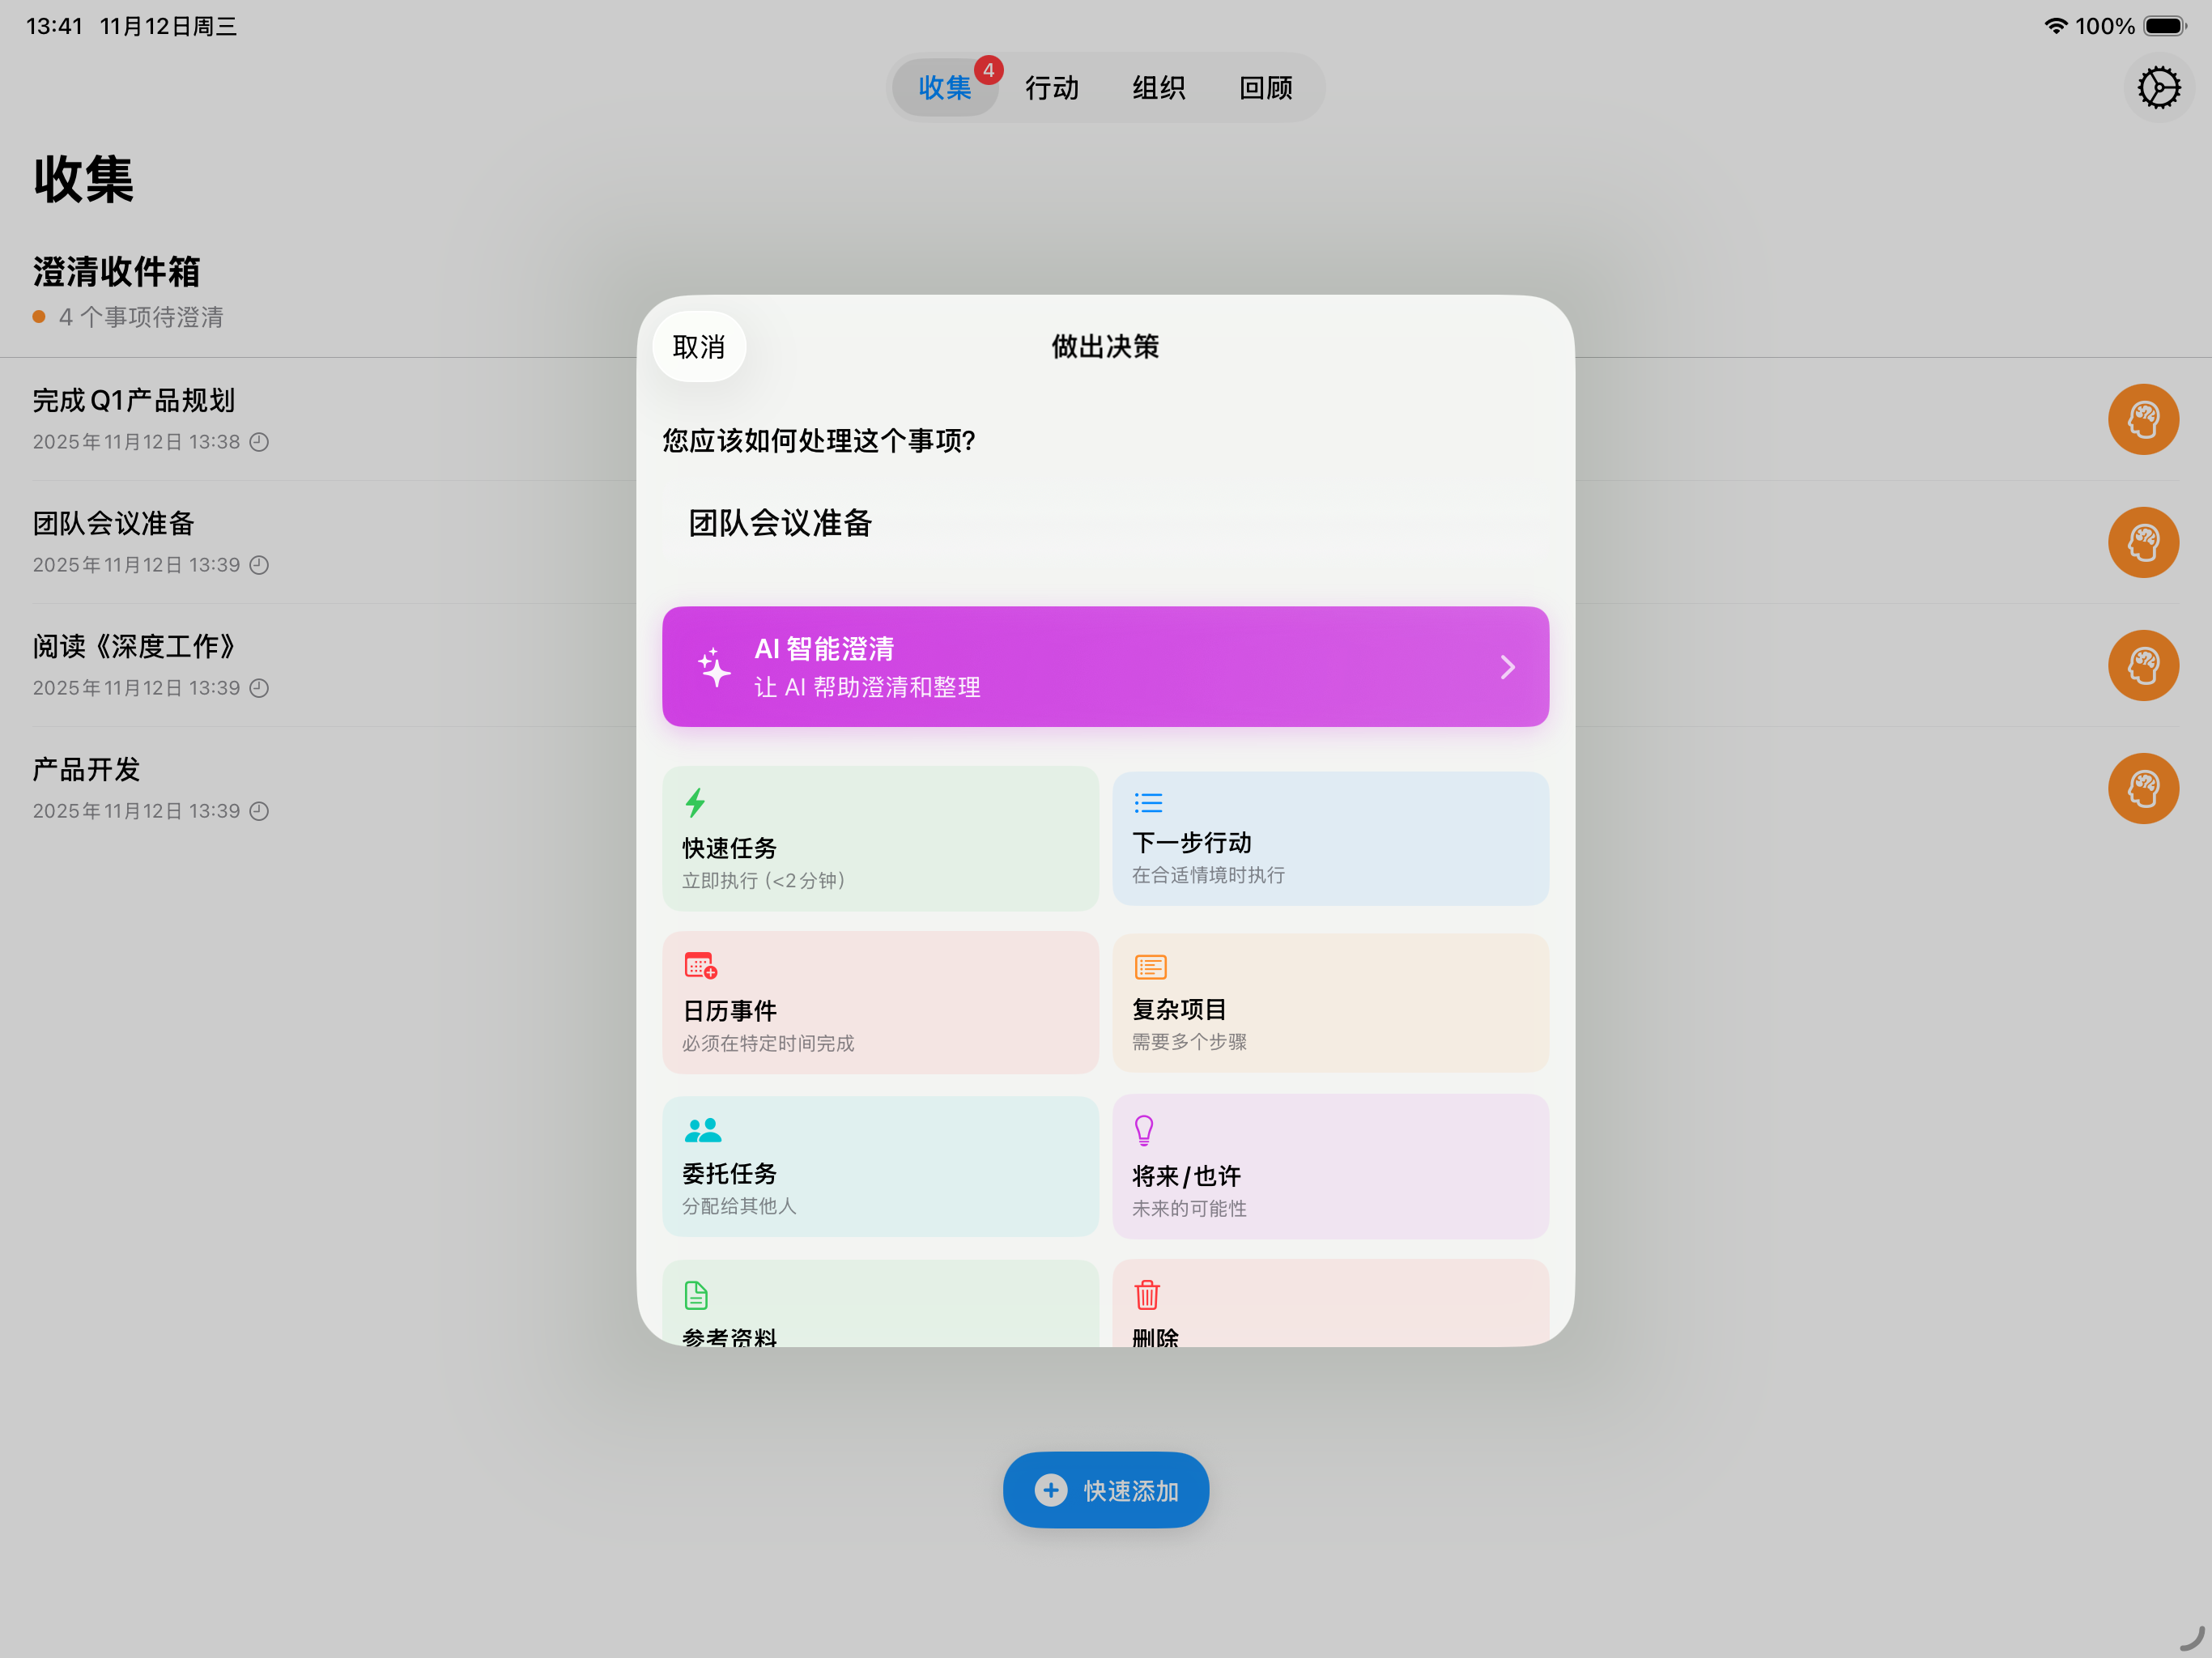Click the brain icon next to 产品开发
This screenshot has height=1658, width=2212.
(x=2143, y=788)
